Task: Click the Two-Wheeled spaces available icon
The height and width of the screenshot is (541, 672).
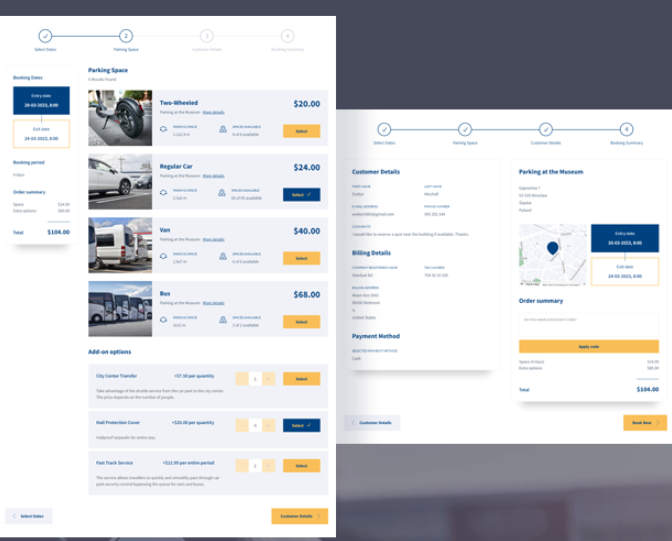Action: [223, 129]
